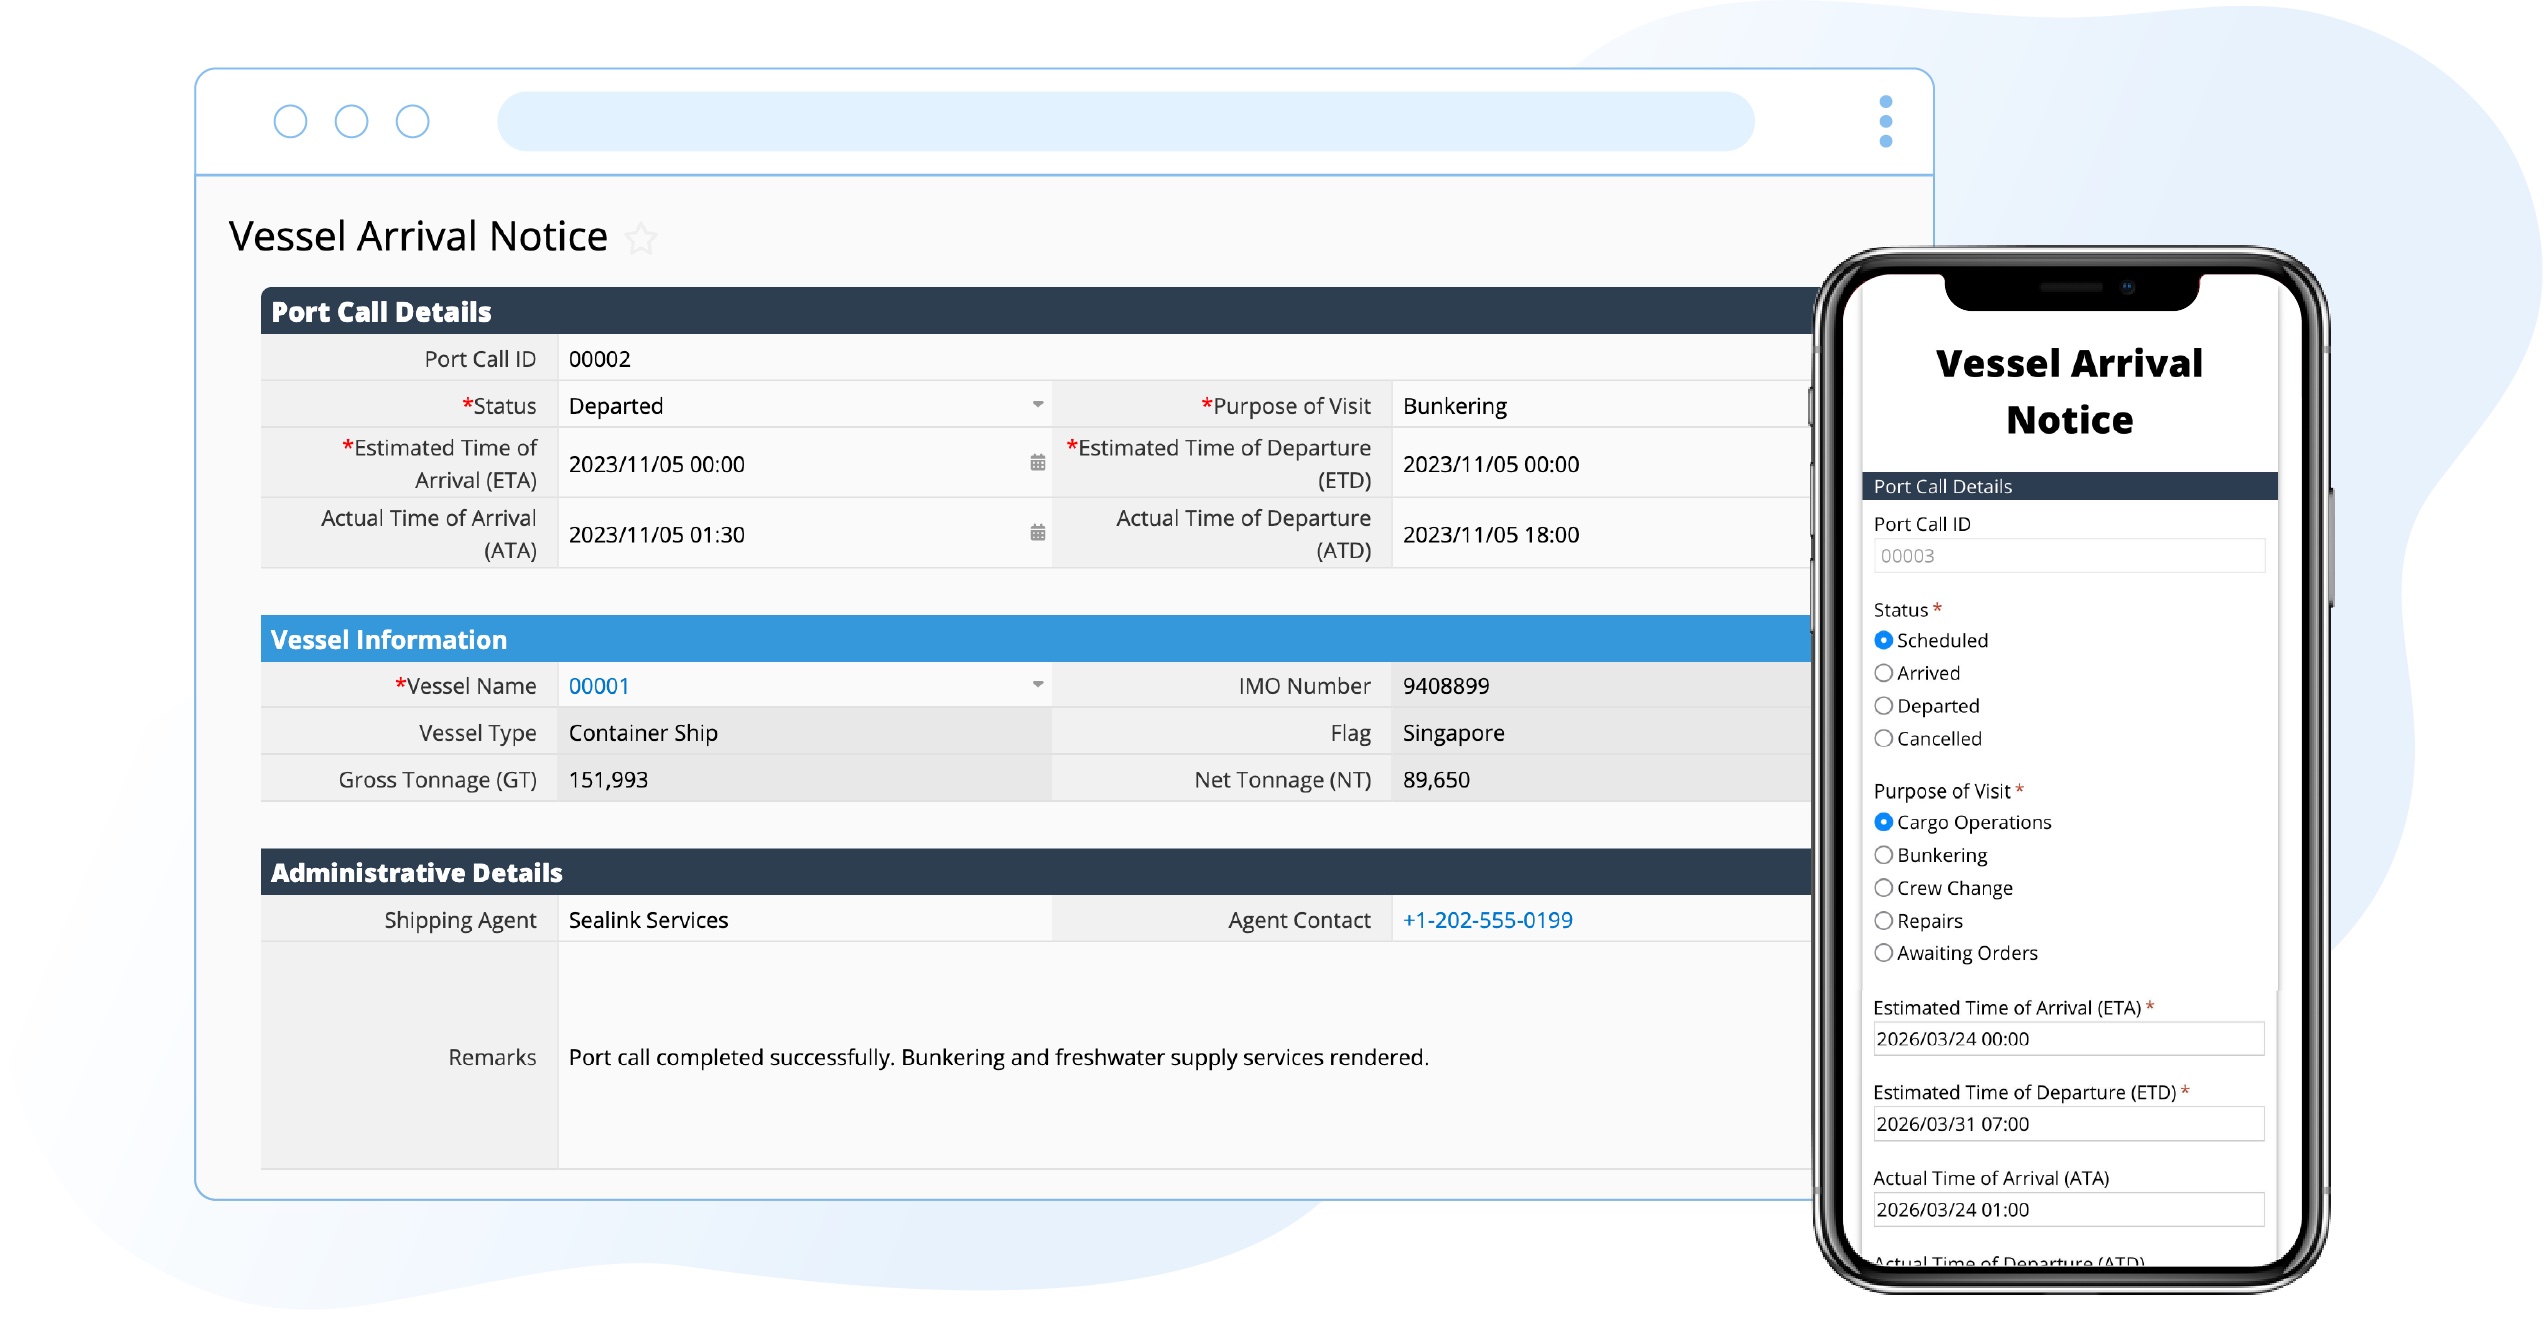The image size is (2544, 1331).
Task: Choose Crew Change as purpose of visit
Action: [1884, 888]
